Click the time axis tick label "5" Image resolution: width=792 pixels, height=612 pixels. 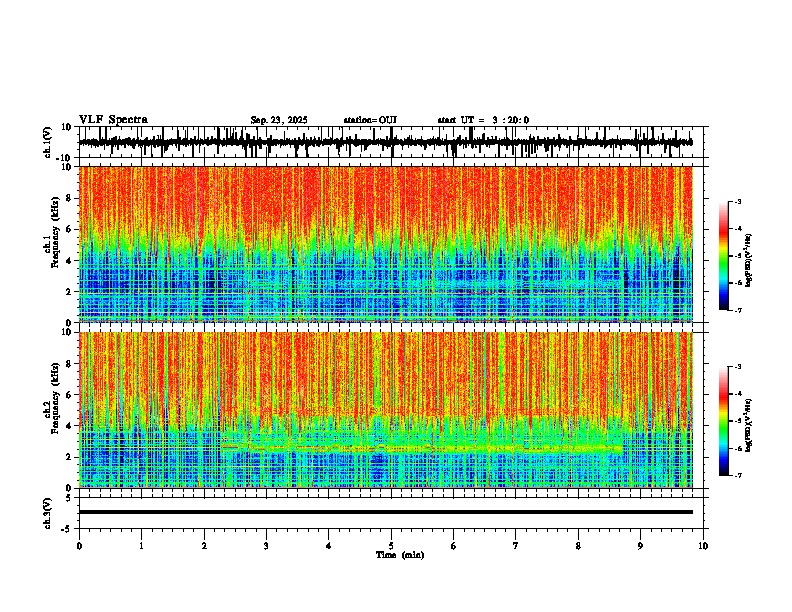click(x=391, y=546)
